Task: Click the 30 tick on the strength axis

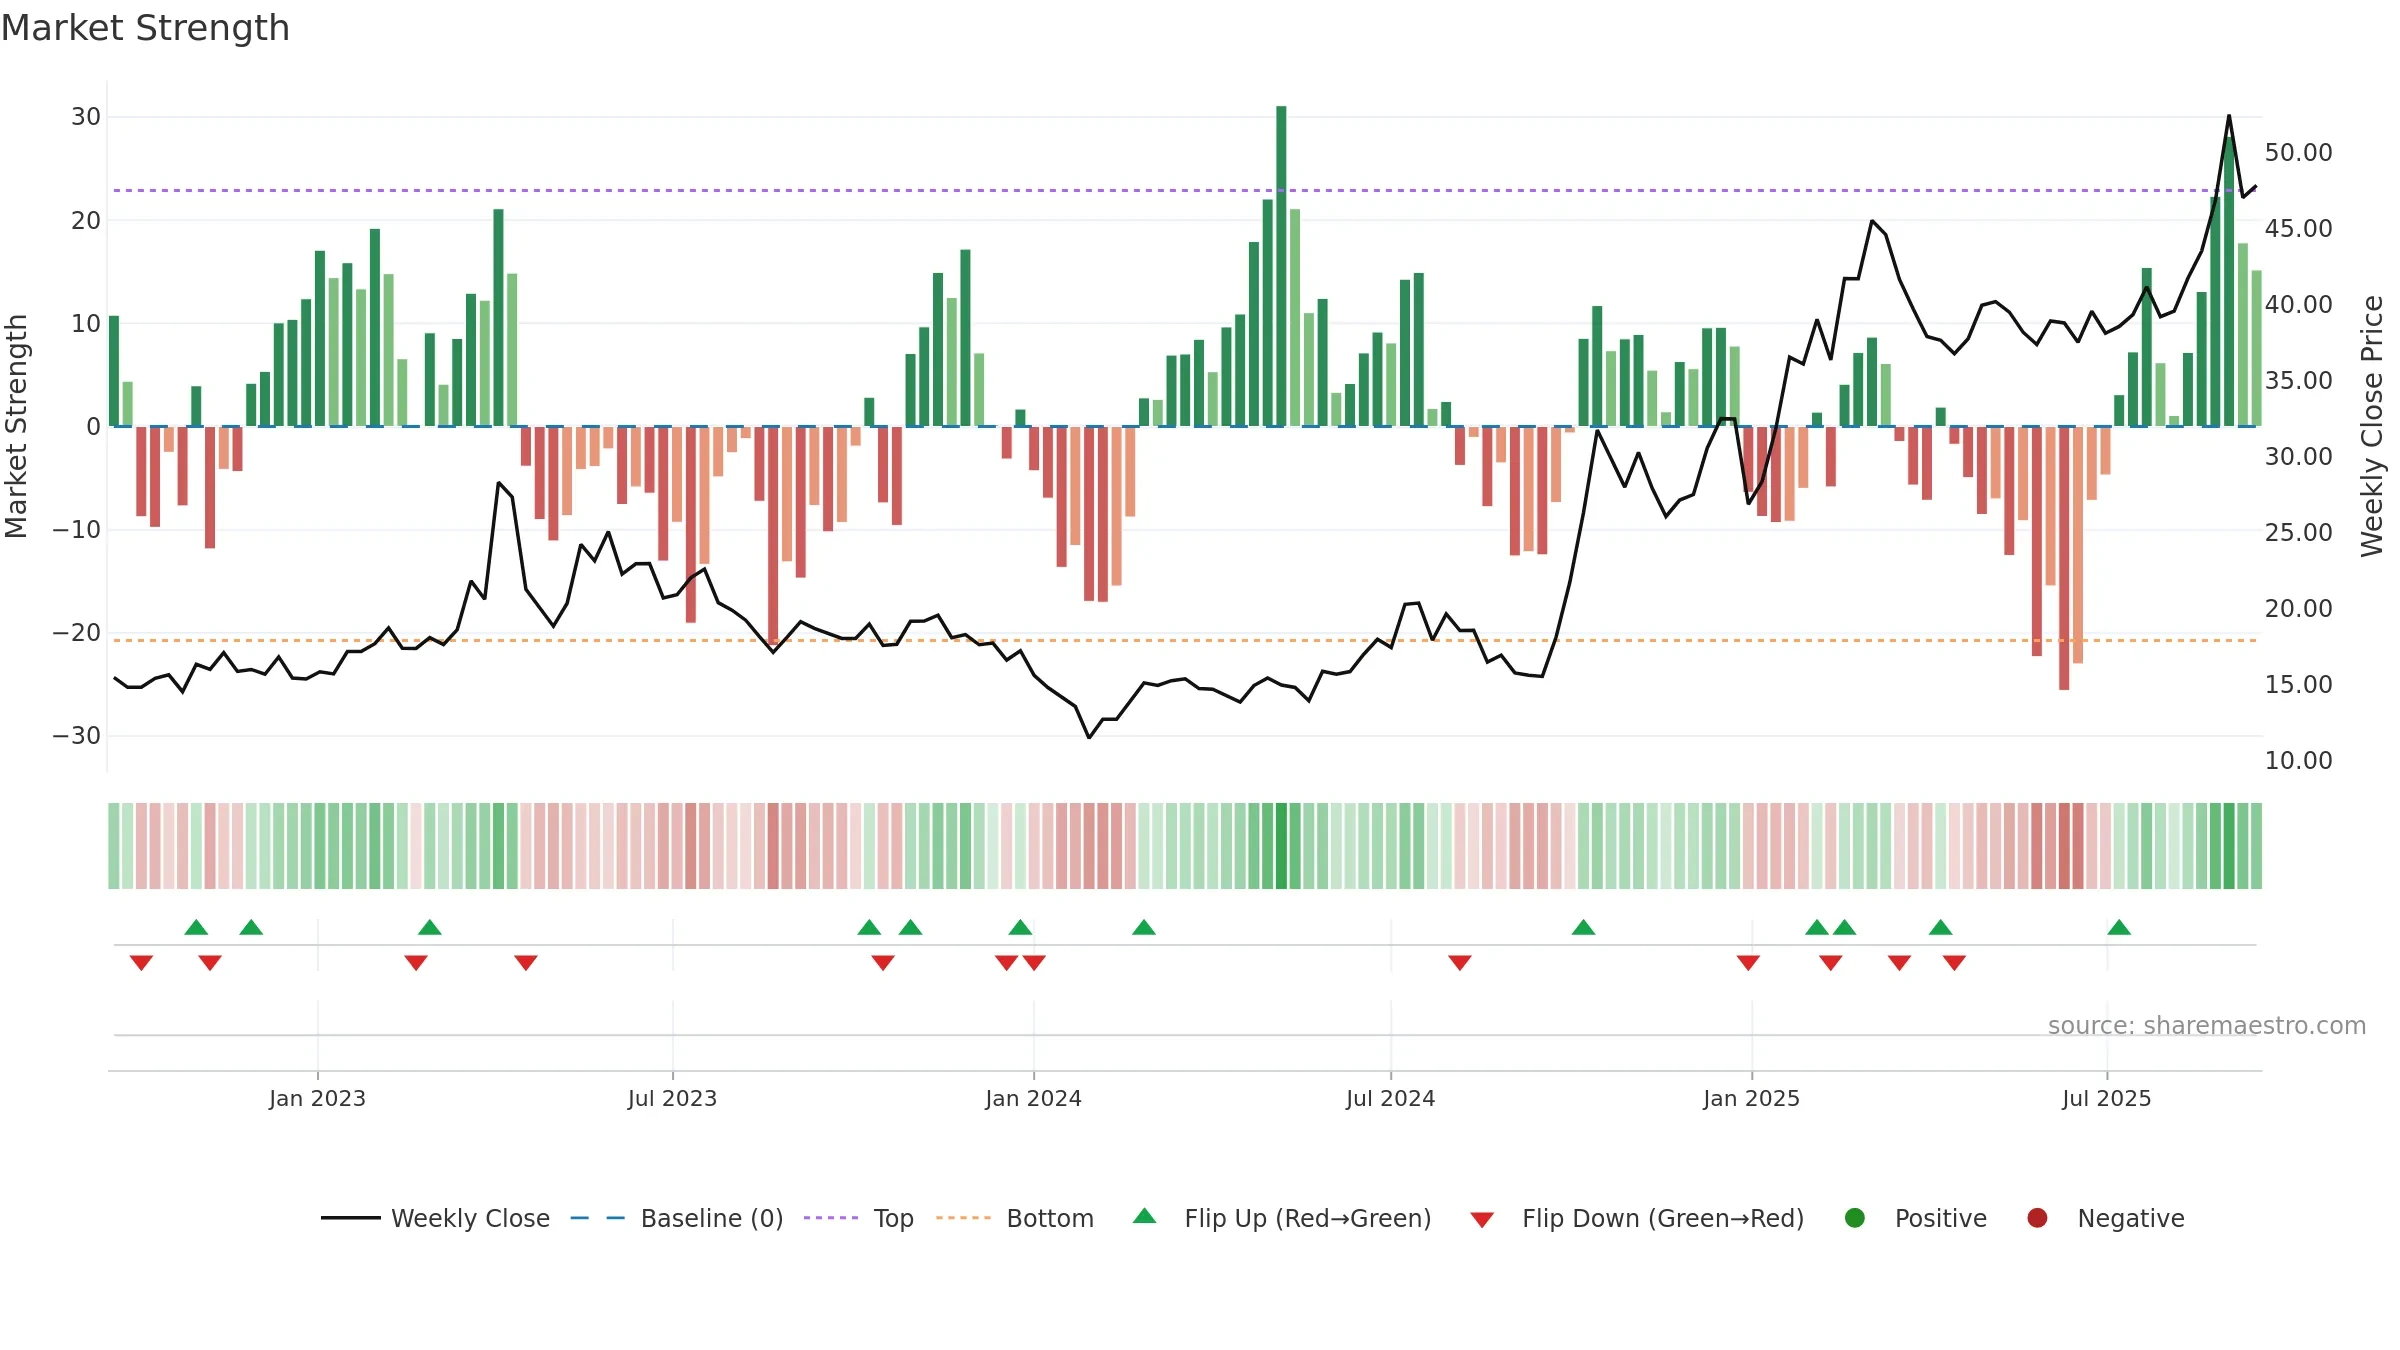Action: pyautogui.click(x=86, y=117)
